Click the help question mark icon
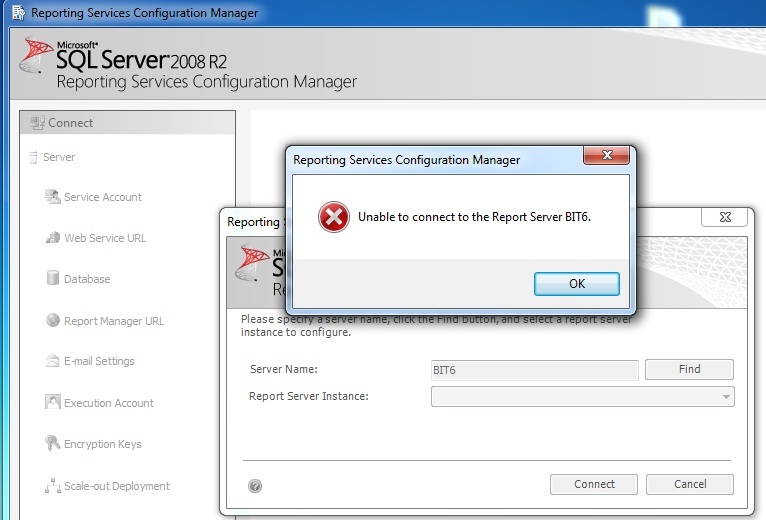 tap(255, 486)
